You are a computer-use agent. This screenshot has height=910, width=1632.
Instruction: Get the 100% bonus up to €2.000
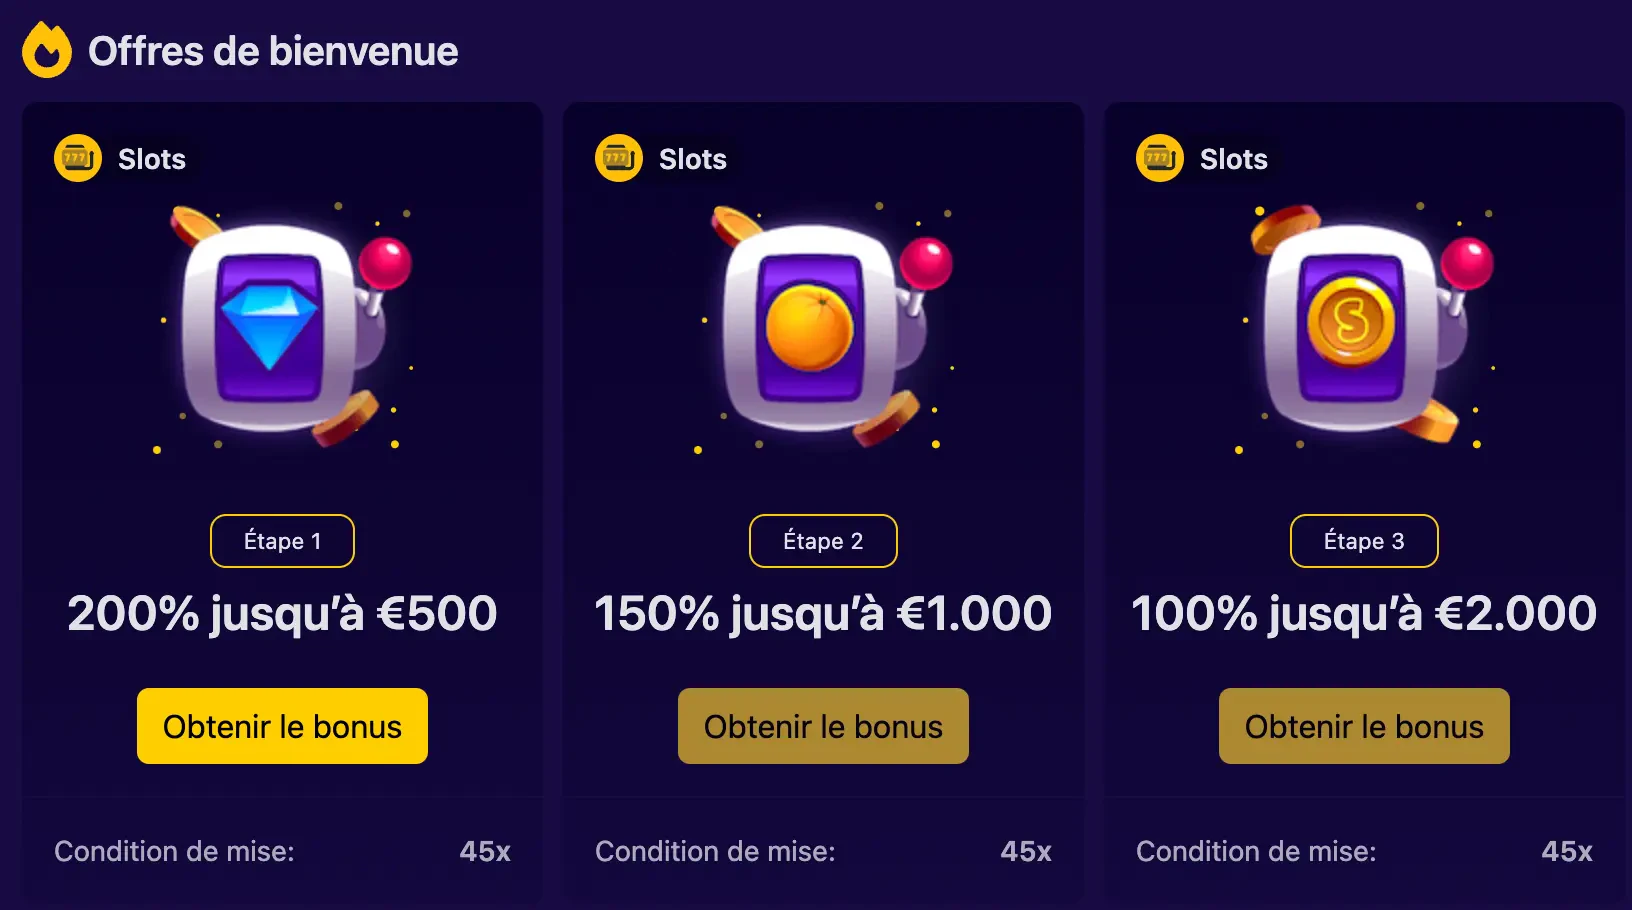[x=1364, y=726]
